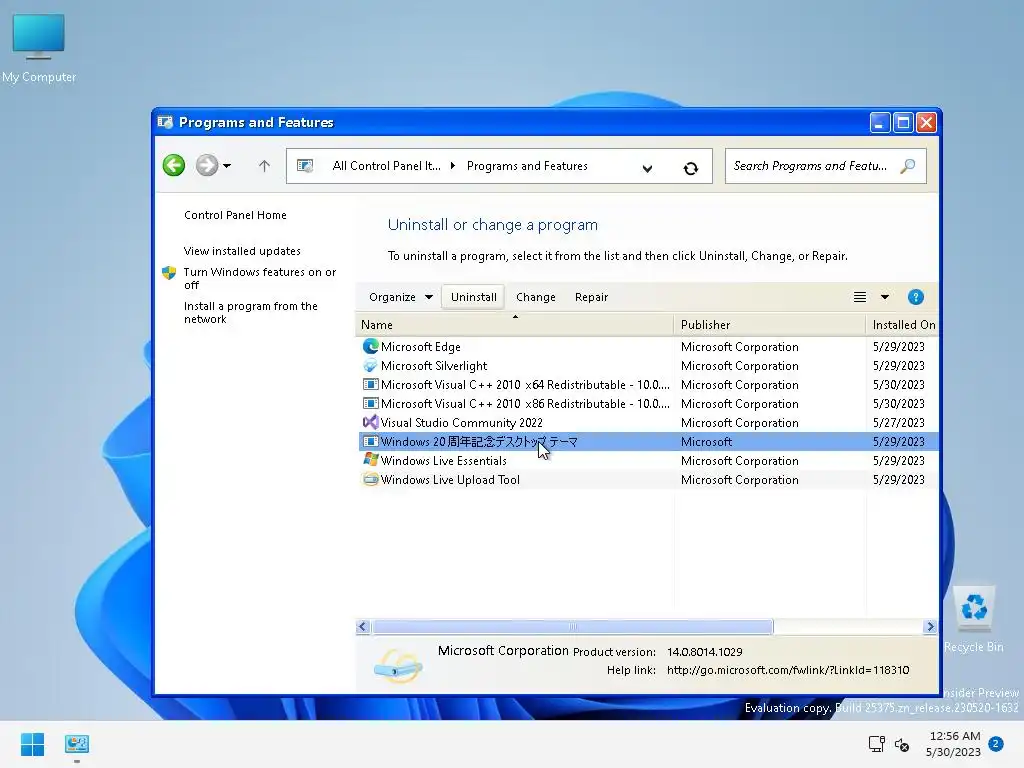The image size is (1024, 768).
Task: Select Windows Live Essentials name
Action: coord(443,460)
